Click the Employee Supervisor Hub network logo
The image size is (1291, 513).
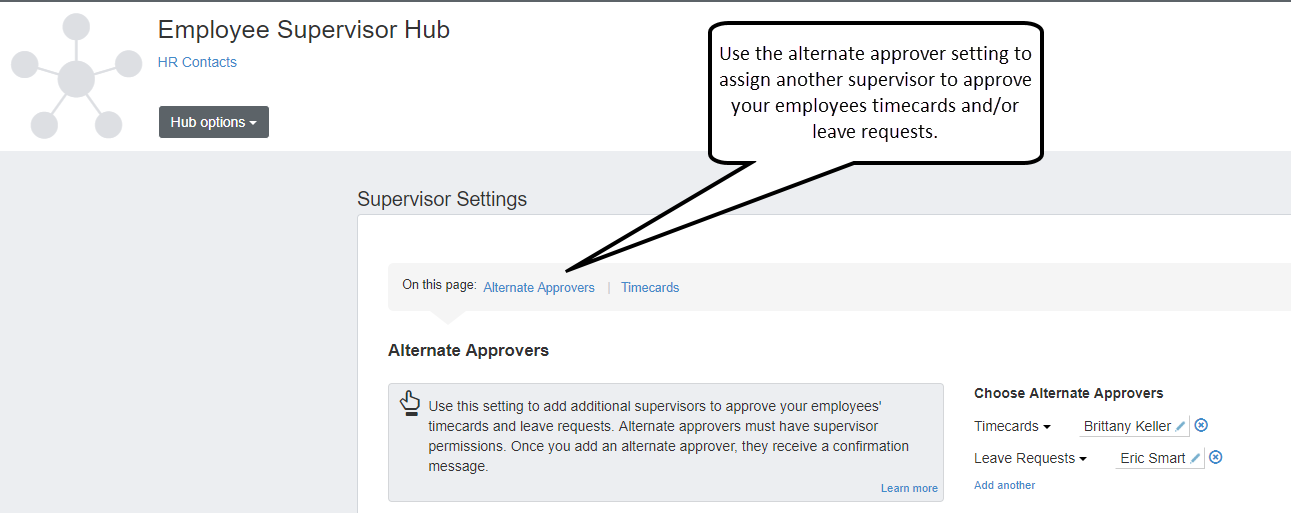(76, 77)
